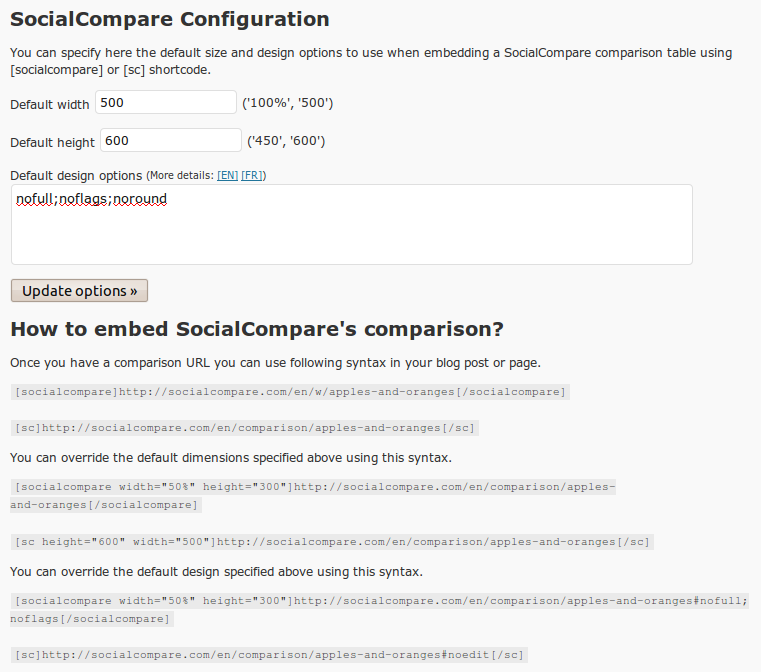Focus the Default height input field

(x=170, y=140)
